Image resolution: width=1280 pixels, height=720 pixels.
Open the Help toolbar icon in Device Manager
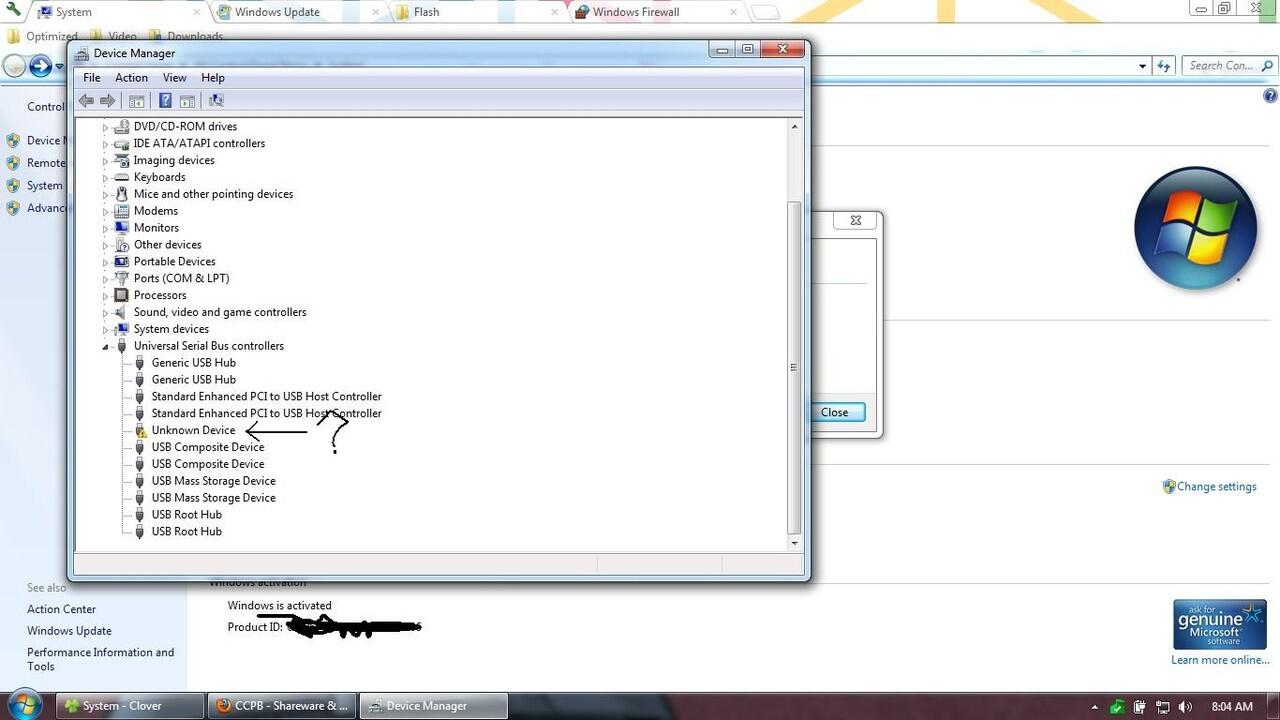click(165, 100)
